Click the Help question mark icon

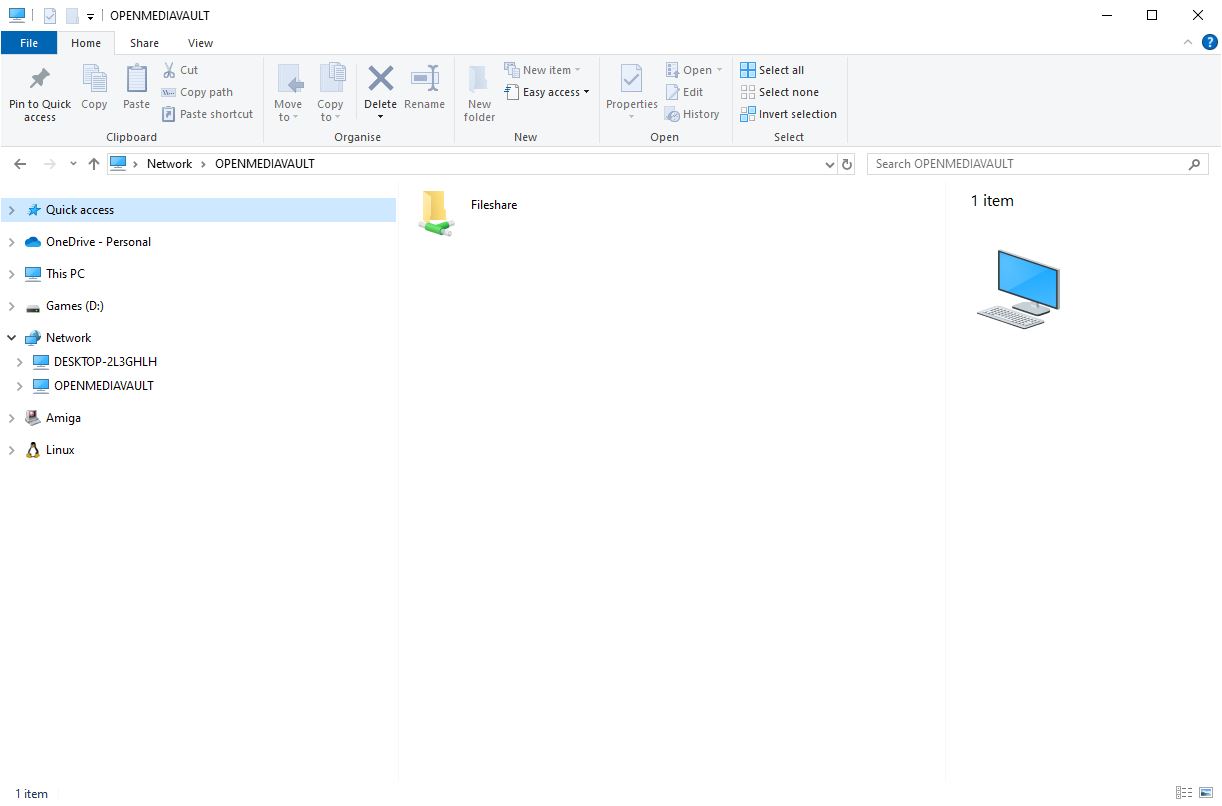coord(1209,42)
